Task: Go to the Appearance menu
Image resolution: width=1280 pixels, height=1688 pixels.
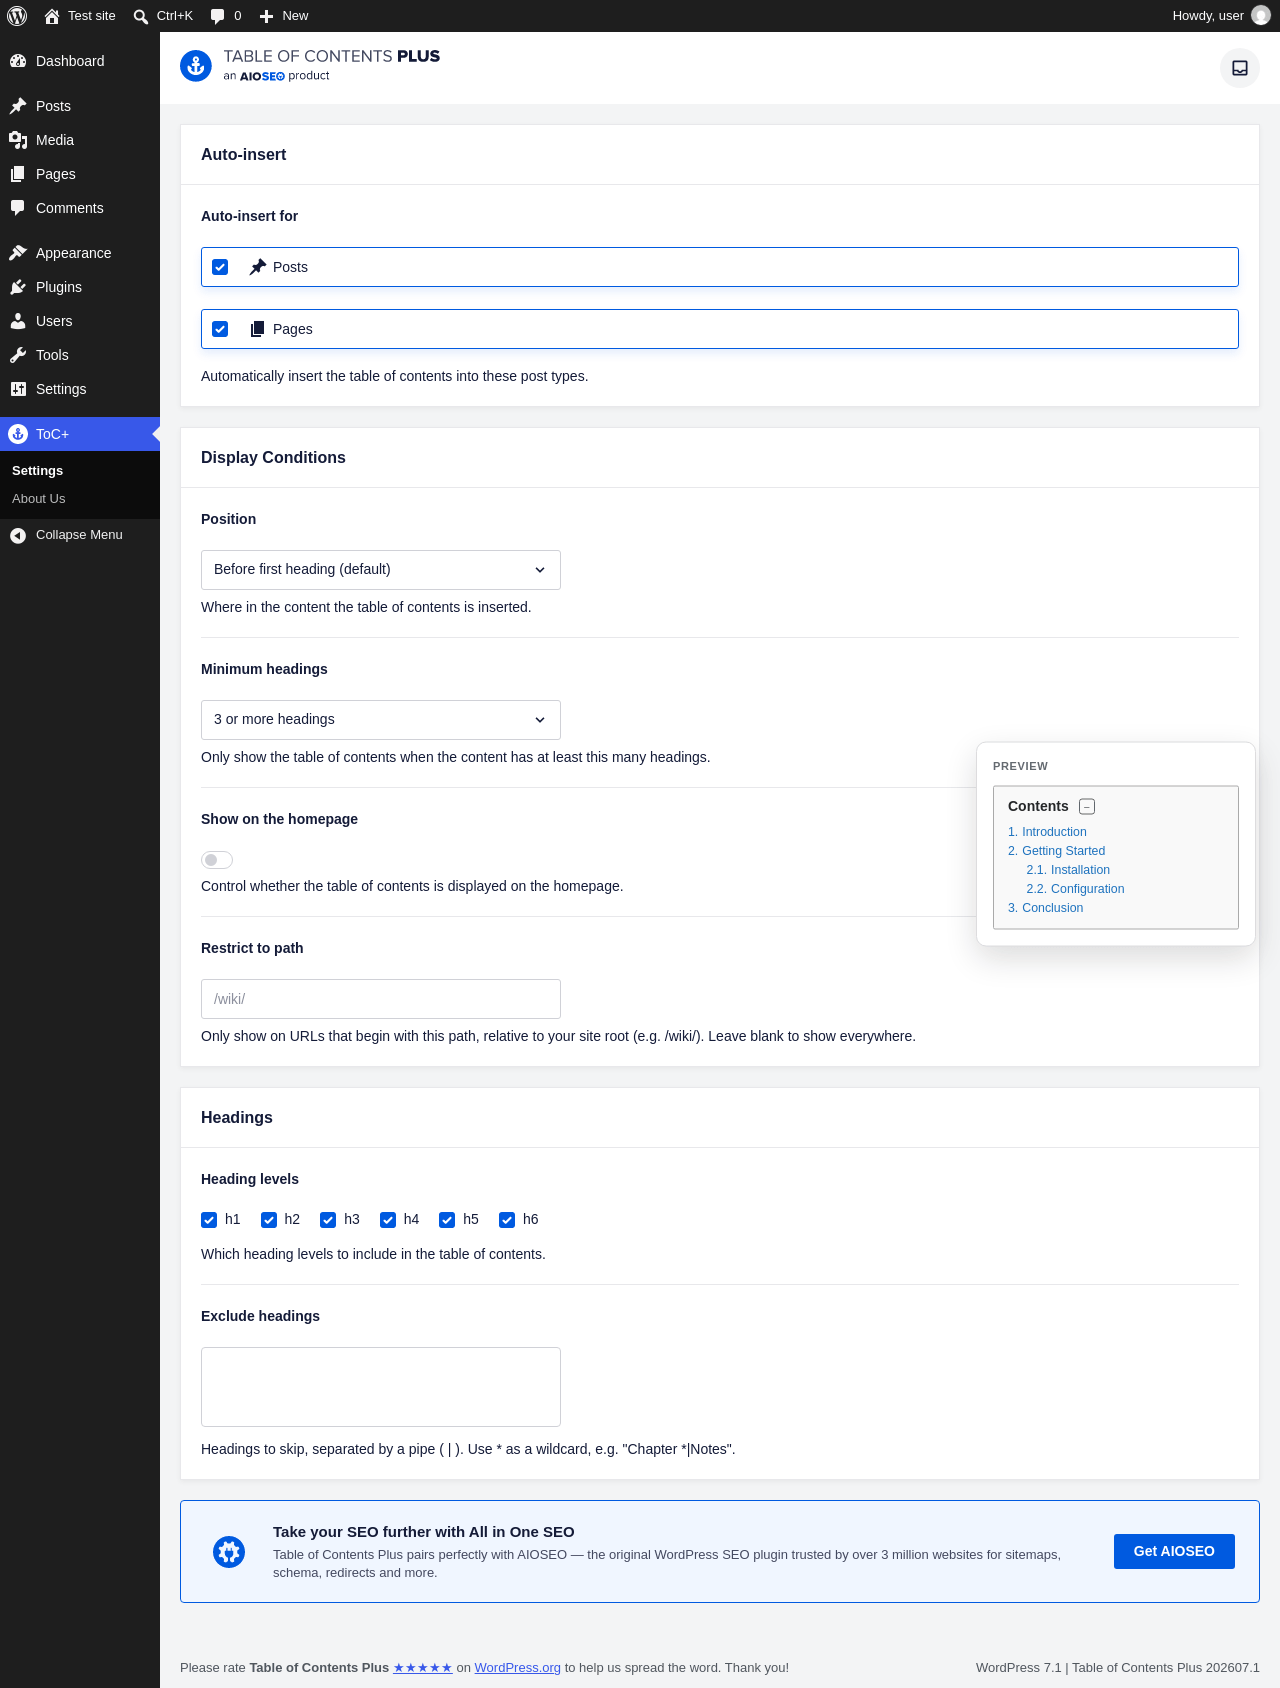Action: pos(80,253)
